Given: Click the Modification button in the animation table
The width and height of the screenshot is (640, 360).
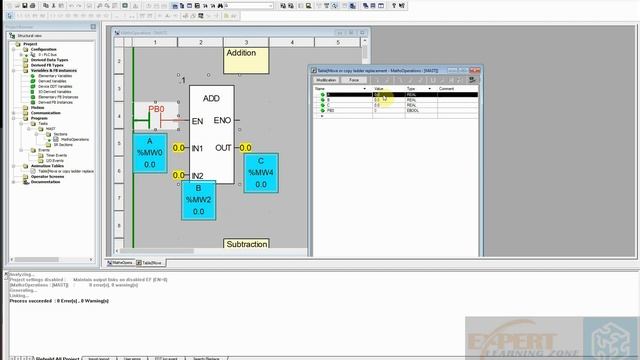Looking at the screenshot, I should [x=326, y=80].
